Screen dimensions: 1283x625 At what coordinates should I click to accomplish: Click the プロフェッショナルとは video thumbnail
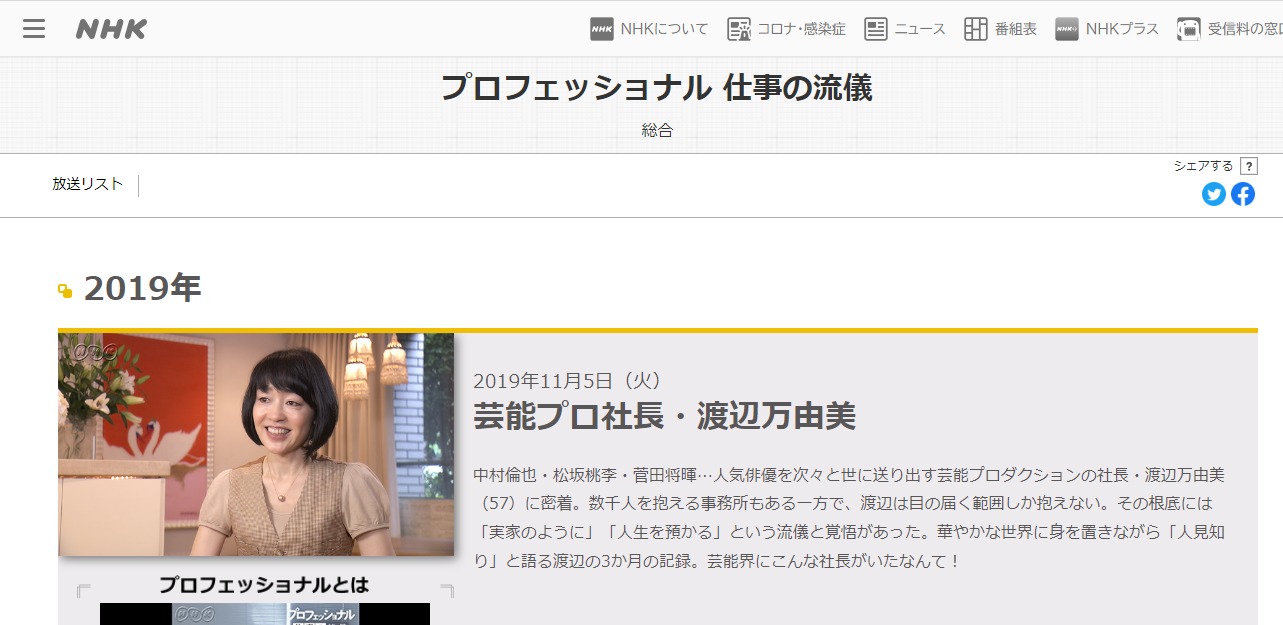click(264, 612)
